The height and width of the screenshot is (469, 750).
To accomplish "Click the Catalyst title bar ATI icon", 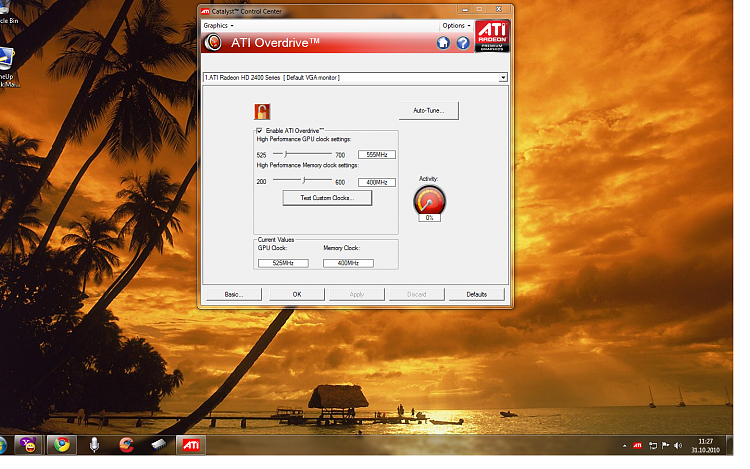I will [x=205, y=11].
